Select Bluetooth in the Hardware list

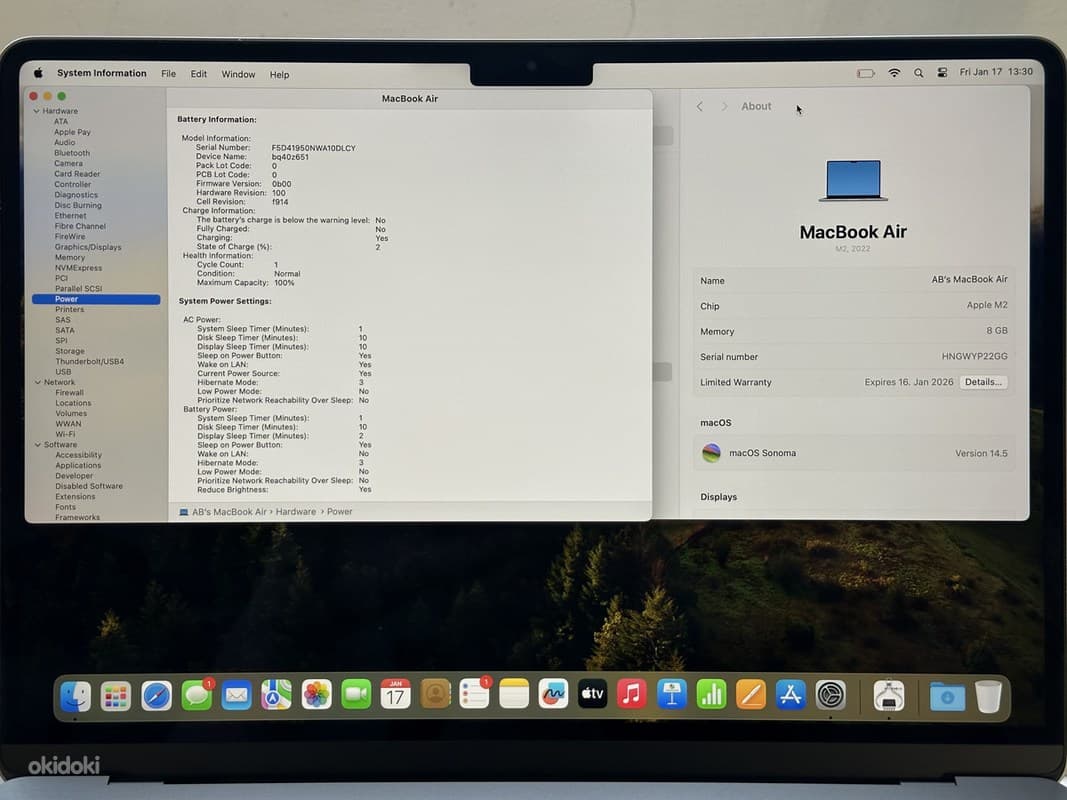point(72,153)
